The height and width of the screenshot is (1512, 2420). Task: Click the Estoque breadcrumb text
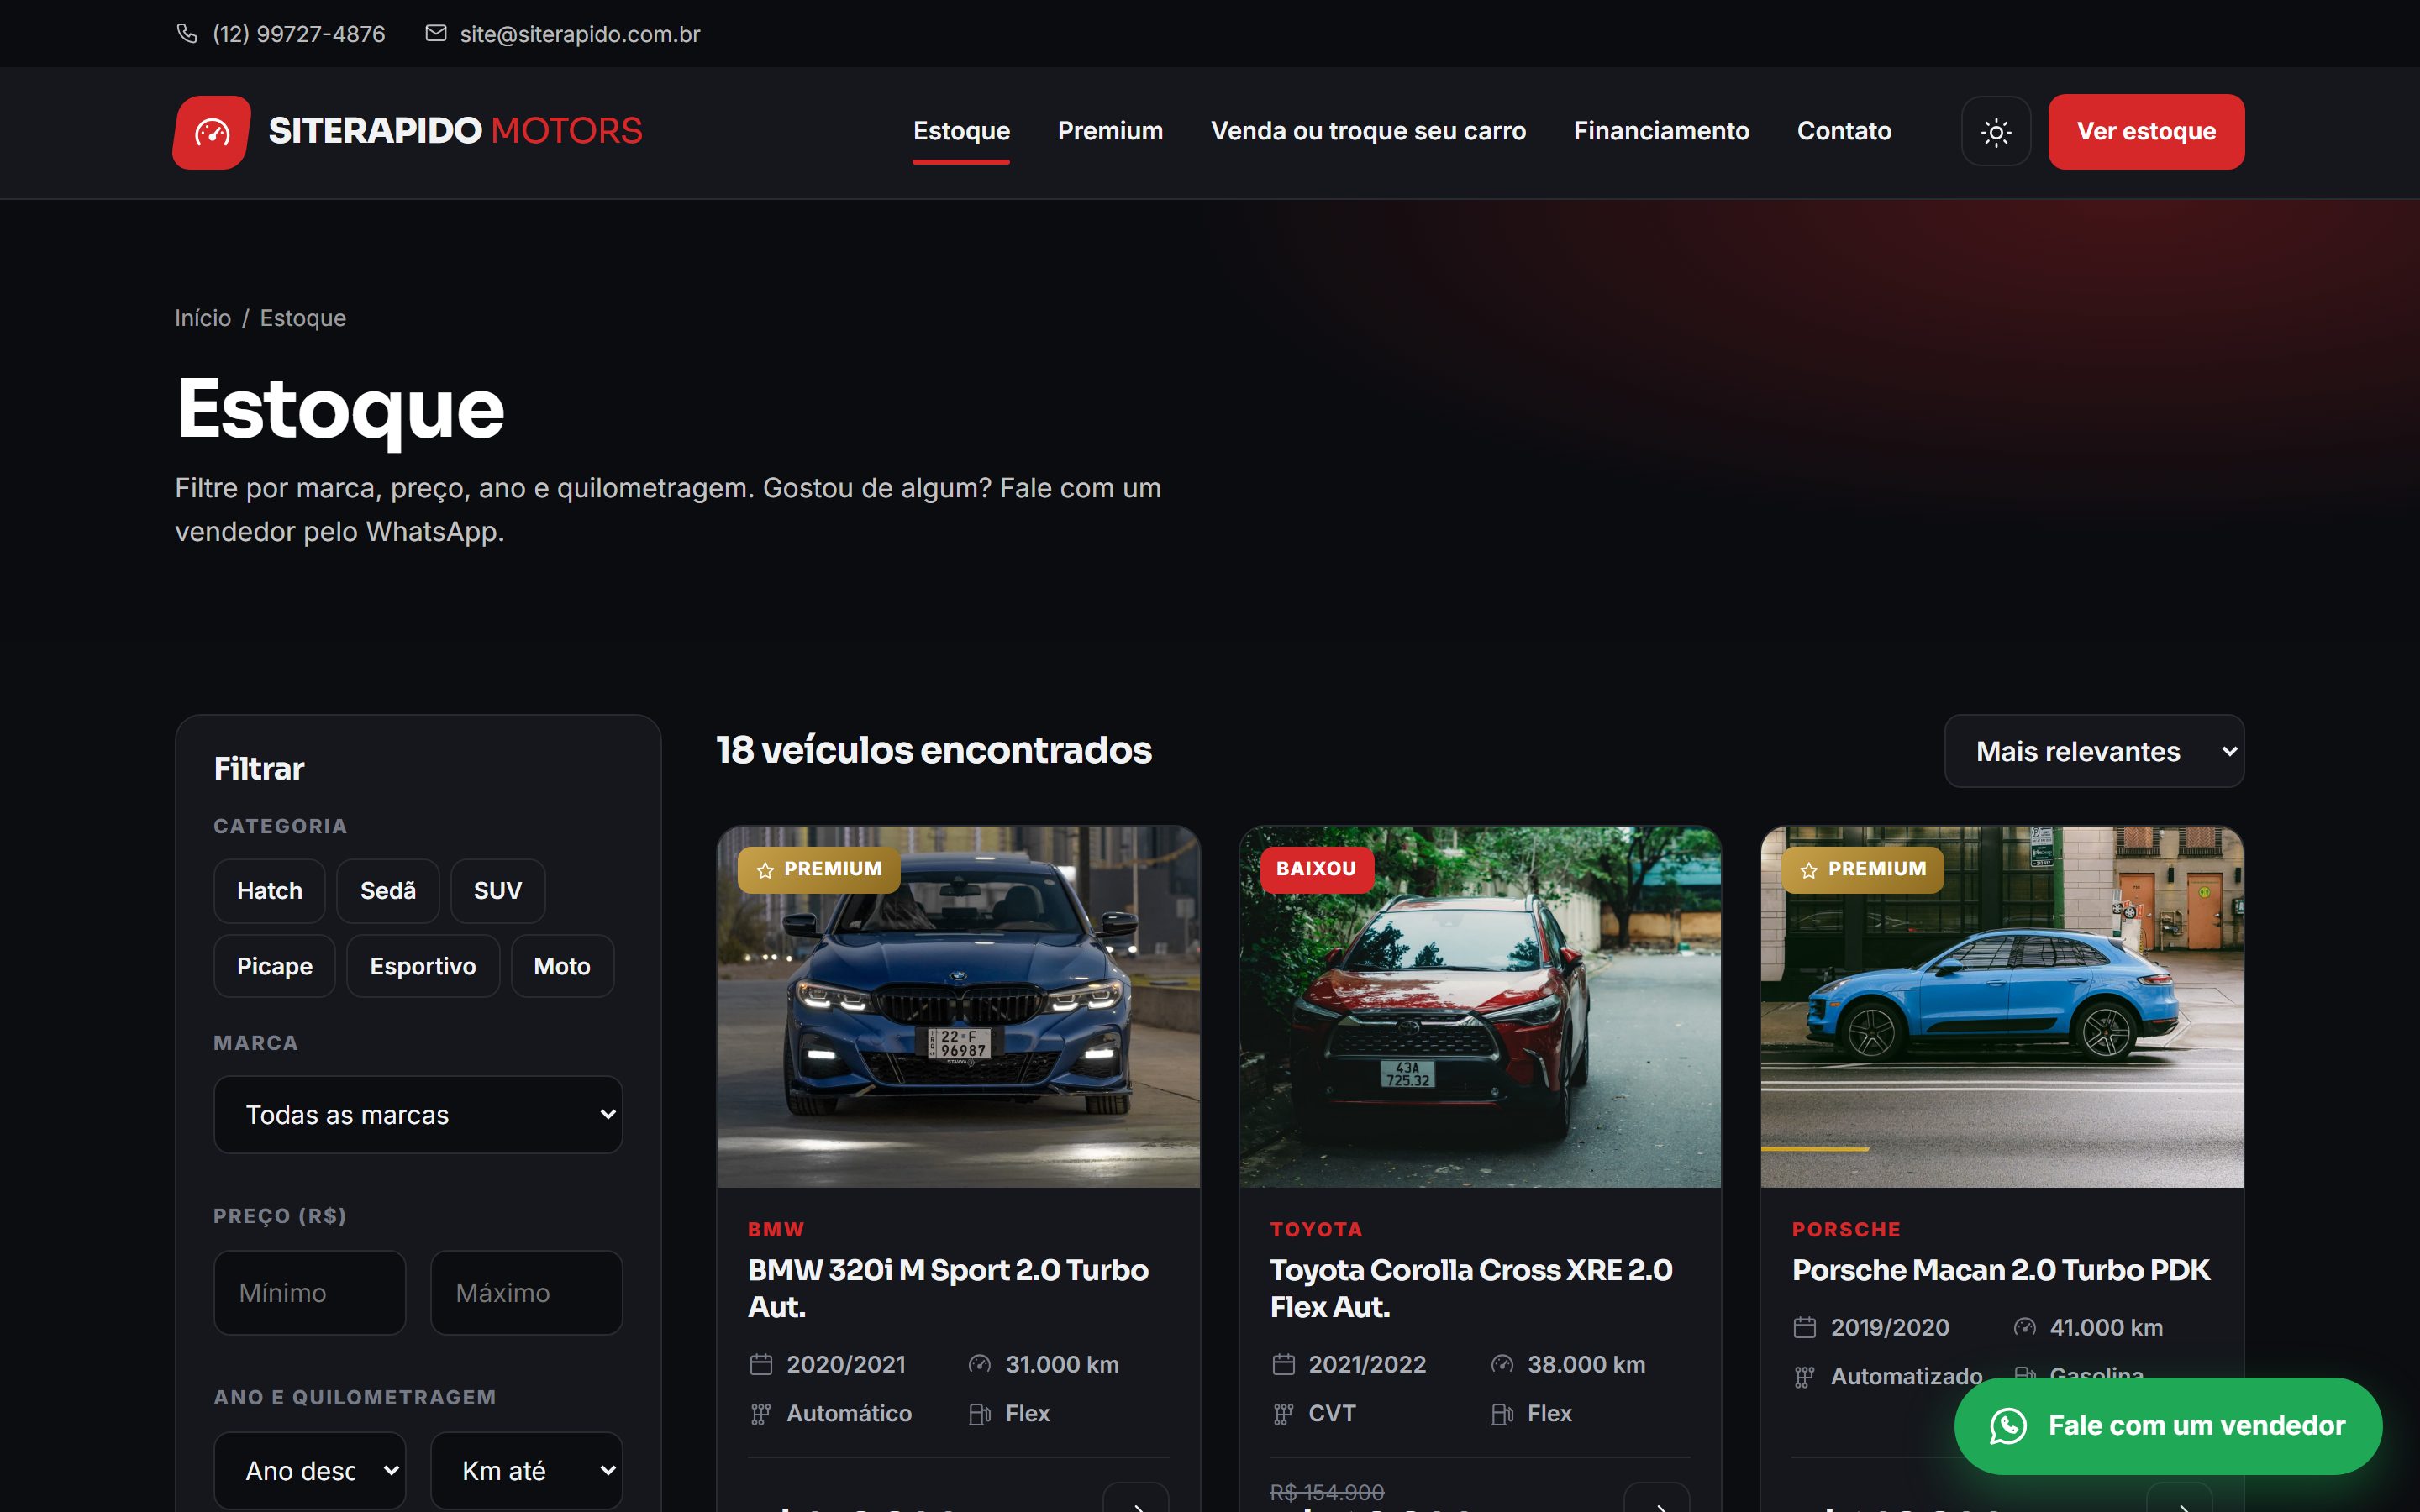[303, 318]
